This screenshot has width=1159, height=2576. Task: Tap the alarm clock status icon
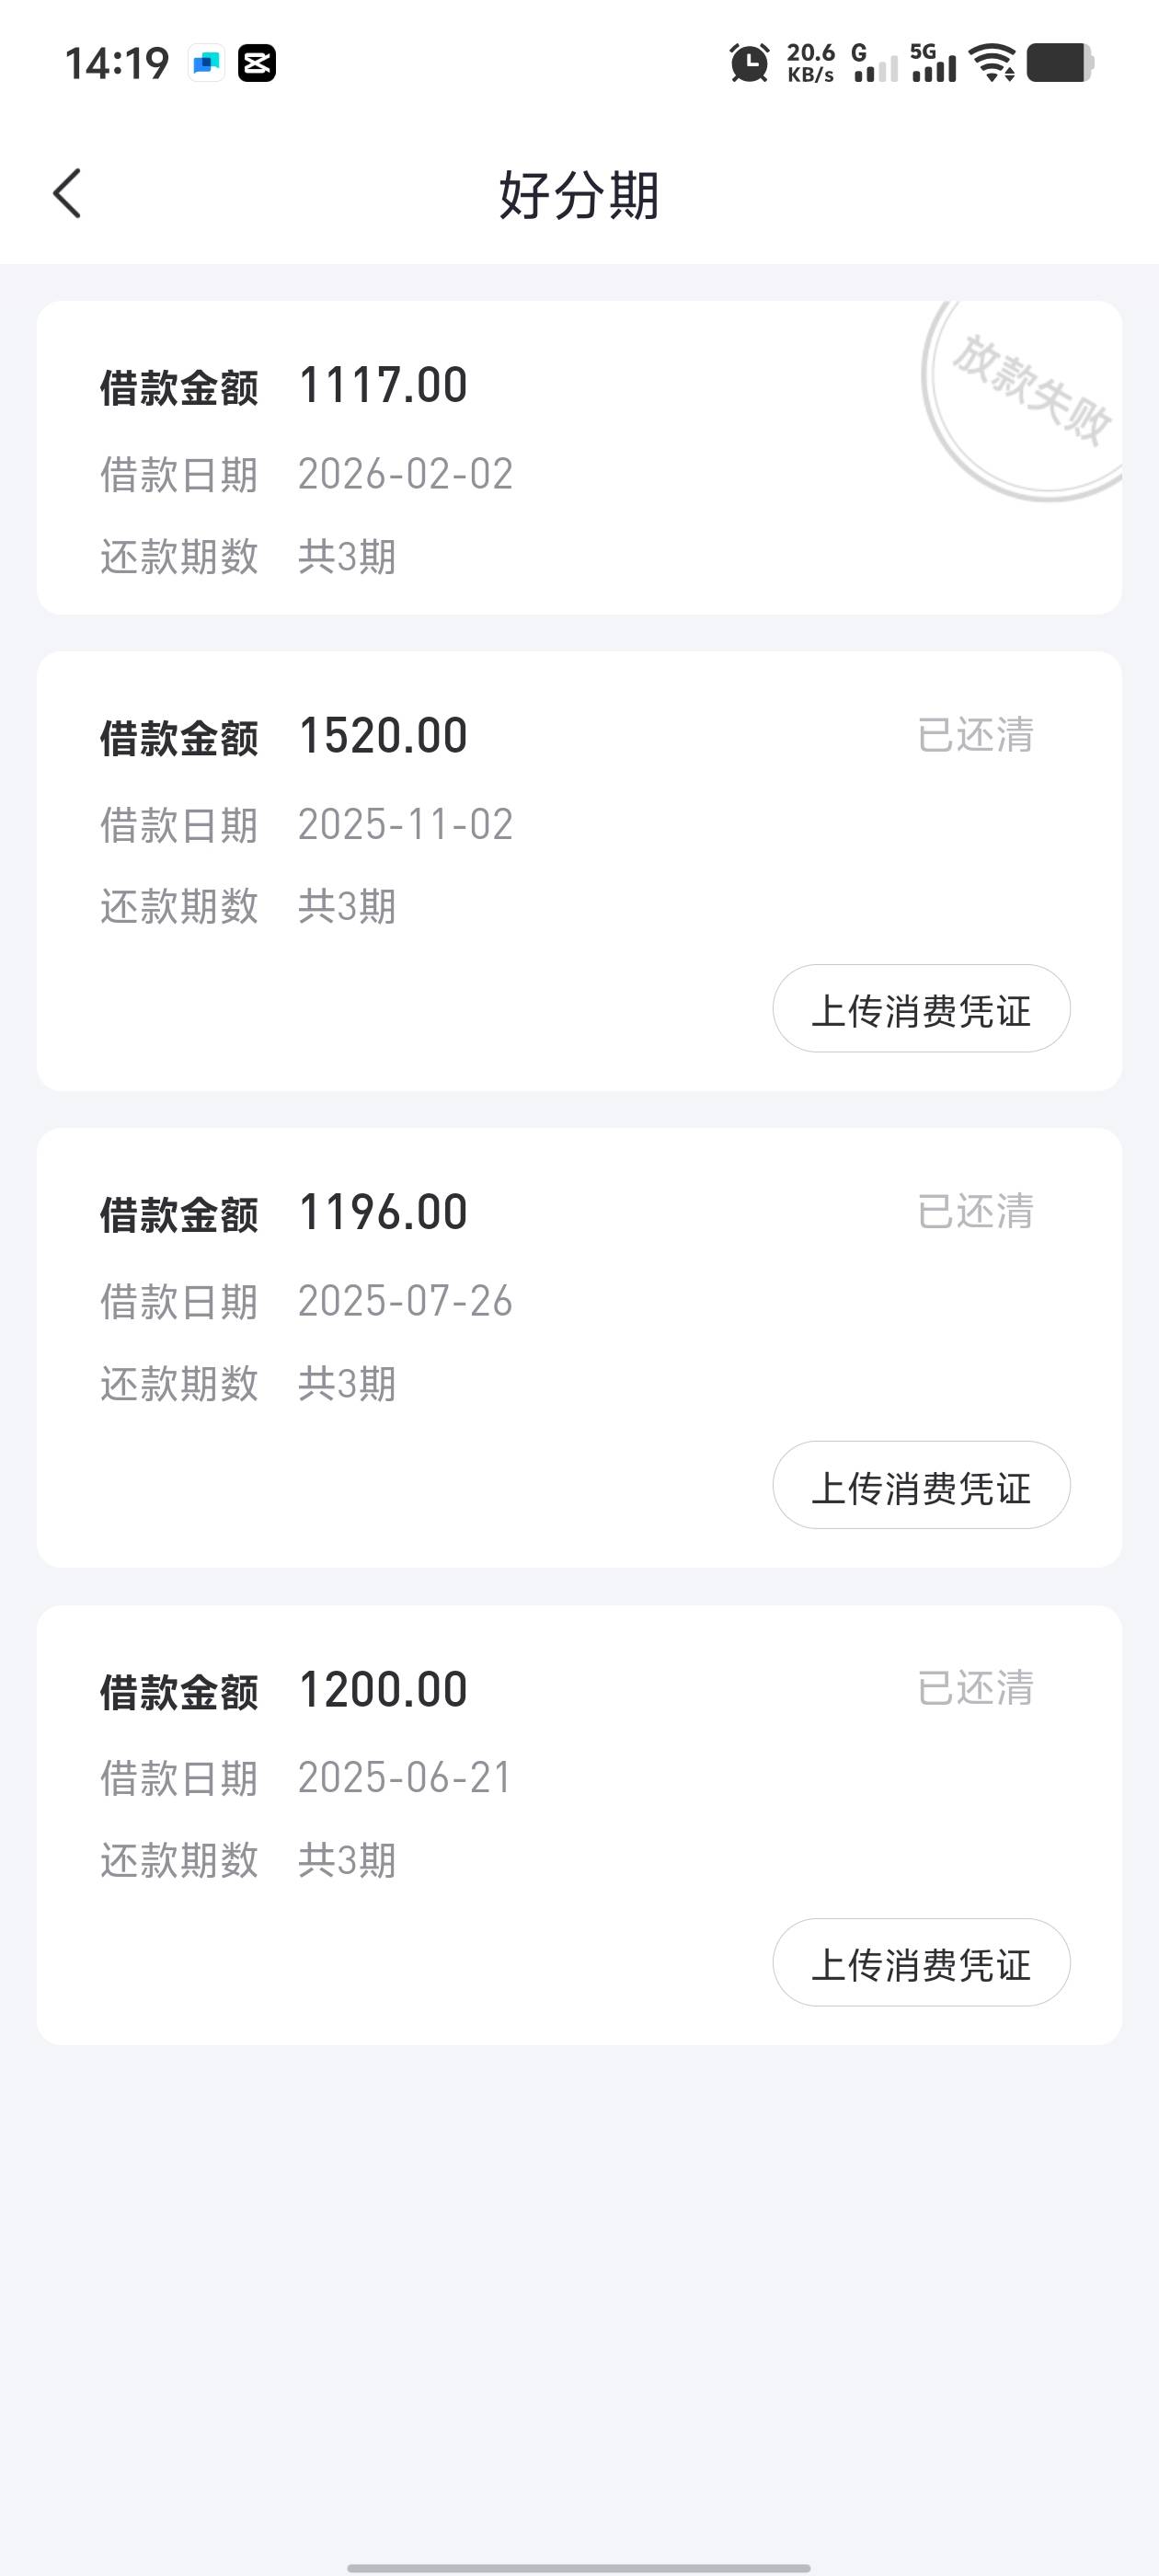pos(749,63)
